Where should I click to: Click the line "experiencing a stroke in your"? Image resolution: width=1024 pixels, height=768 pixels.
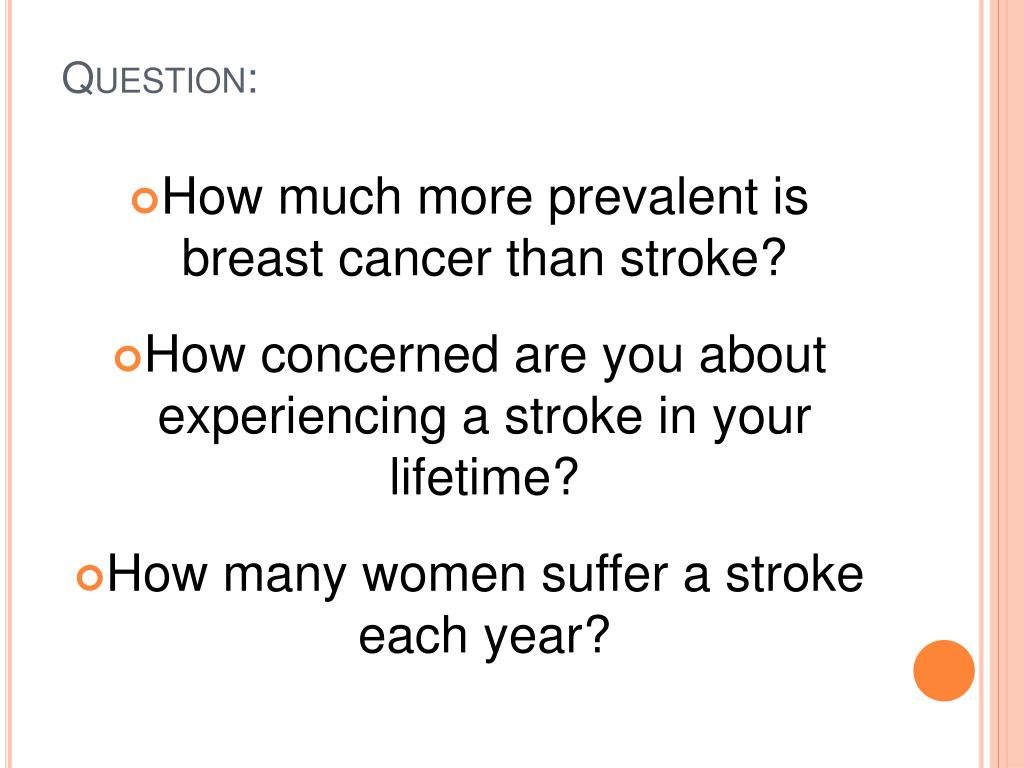pos(484,417)
